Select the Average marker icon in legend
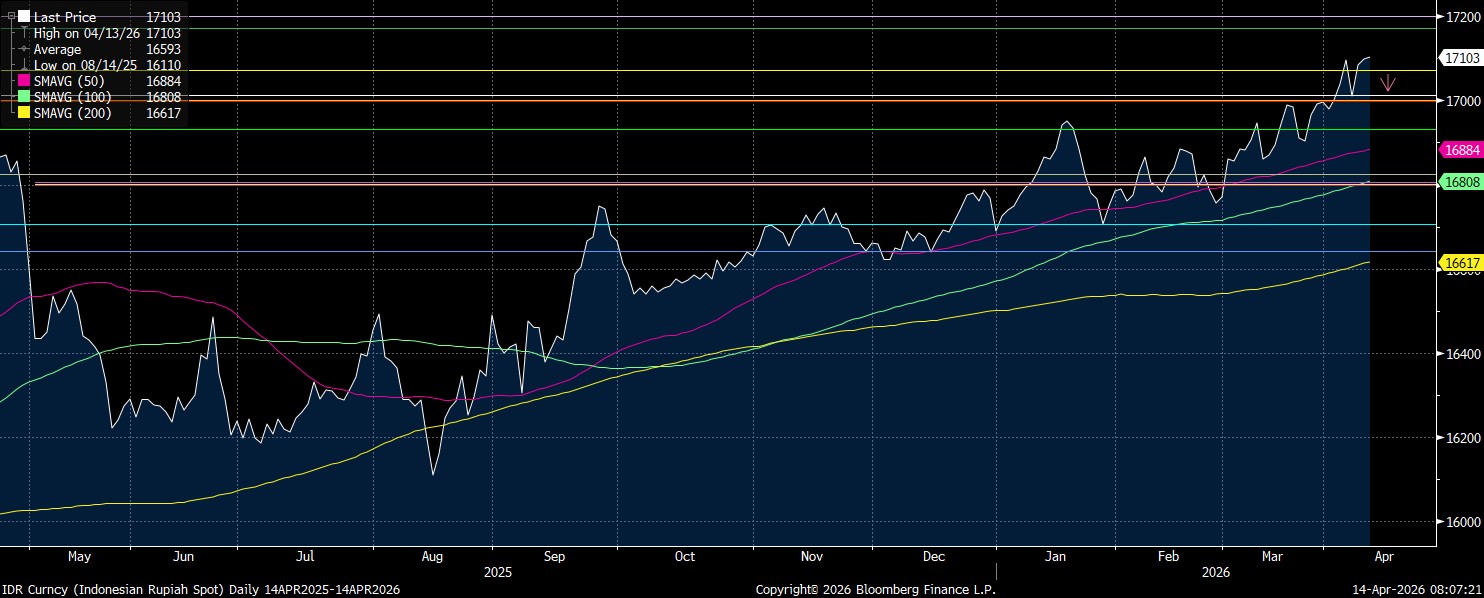Image resolution: width=1484 pixels, height=598 pixels. (24, 49)
